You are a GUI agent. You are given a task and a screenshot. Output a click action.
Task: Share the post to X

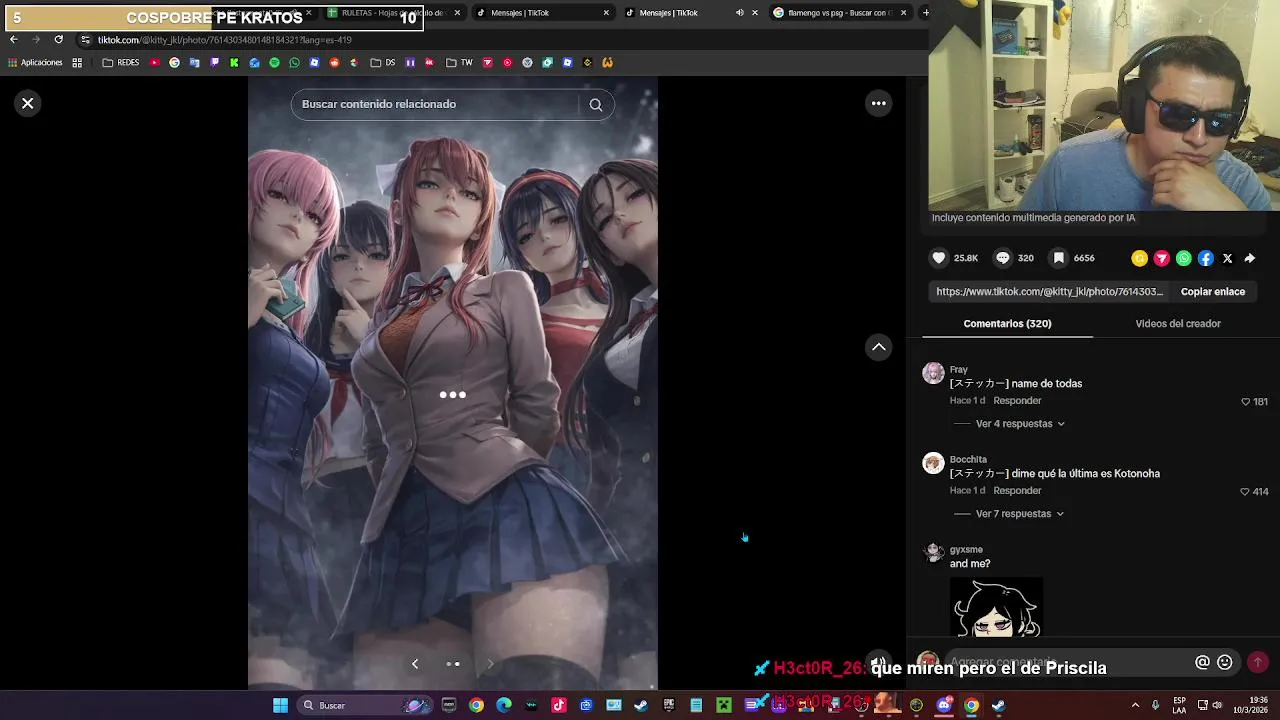[x=1228, y=258]
